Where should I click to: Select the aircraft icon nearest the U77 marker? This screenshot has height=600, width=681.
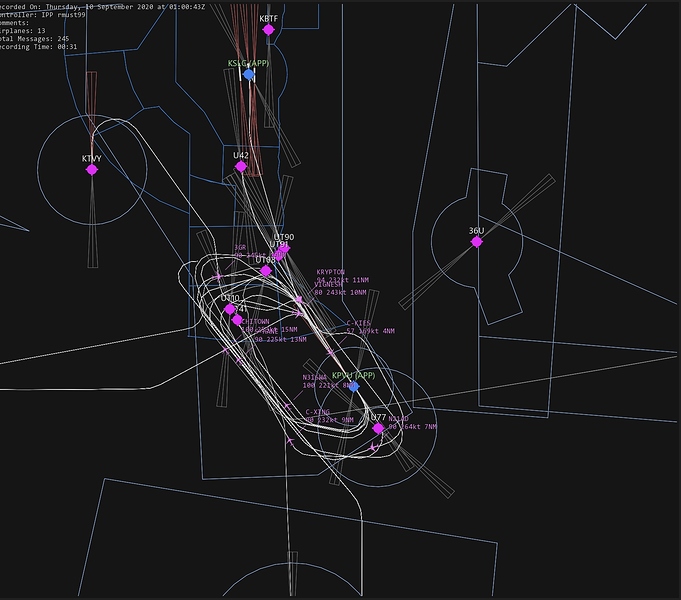coord(374,447)
